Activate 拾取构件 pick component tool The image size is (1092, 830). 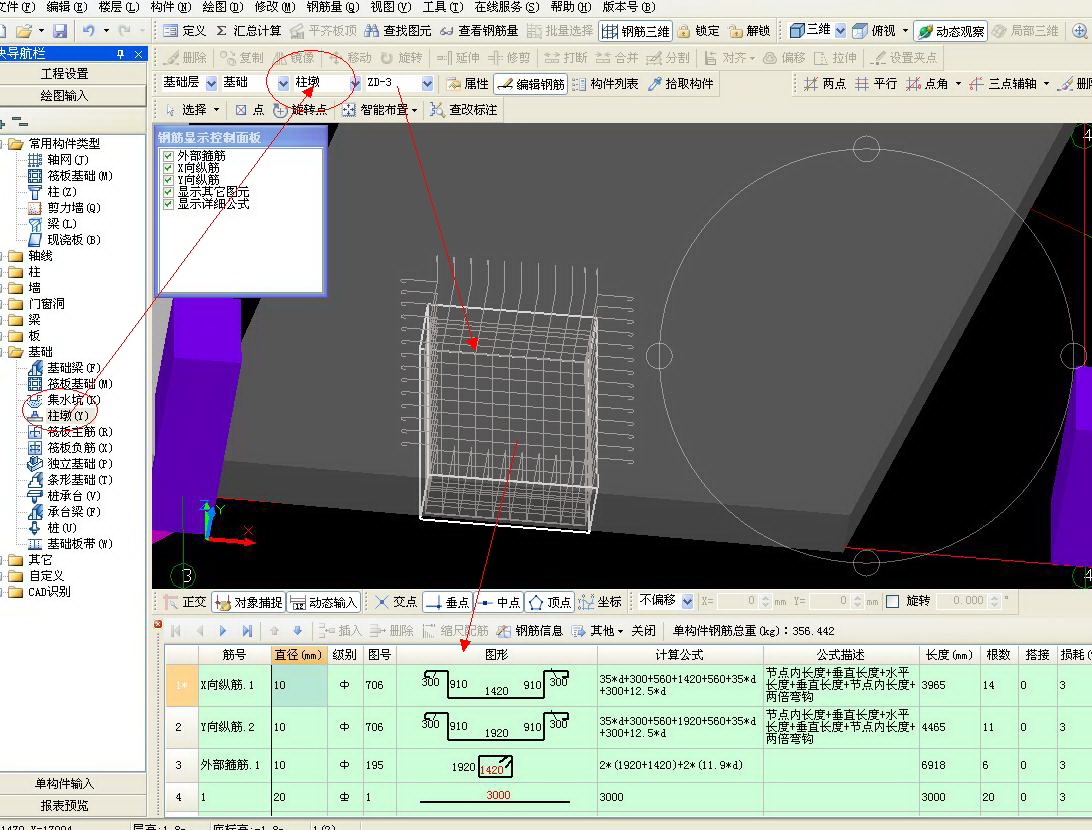click(680, 84)
